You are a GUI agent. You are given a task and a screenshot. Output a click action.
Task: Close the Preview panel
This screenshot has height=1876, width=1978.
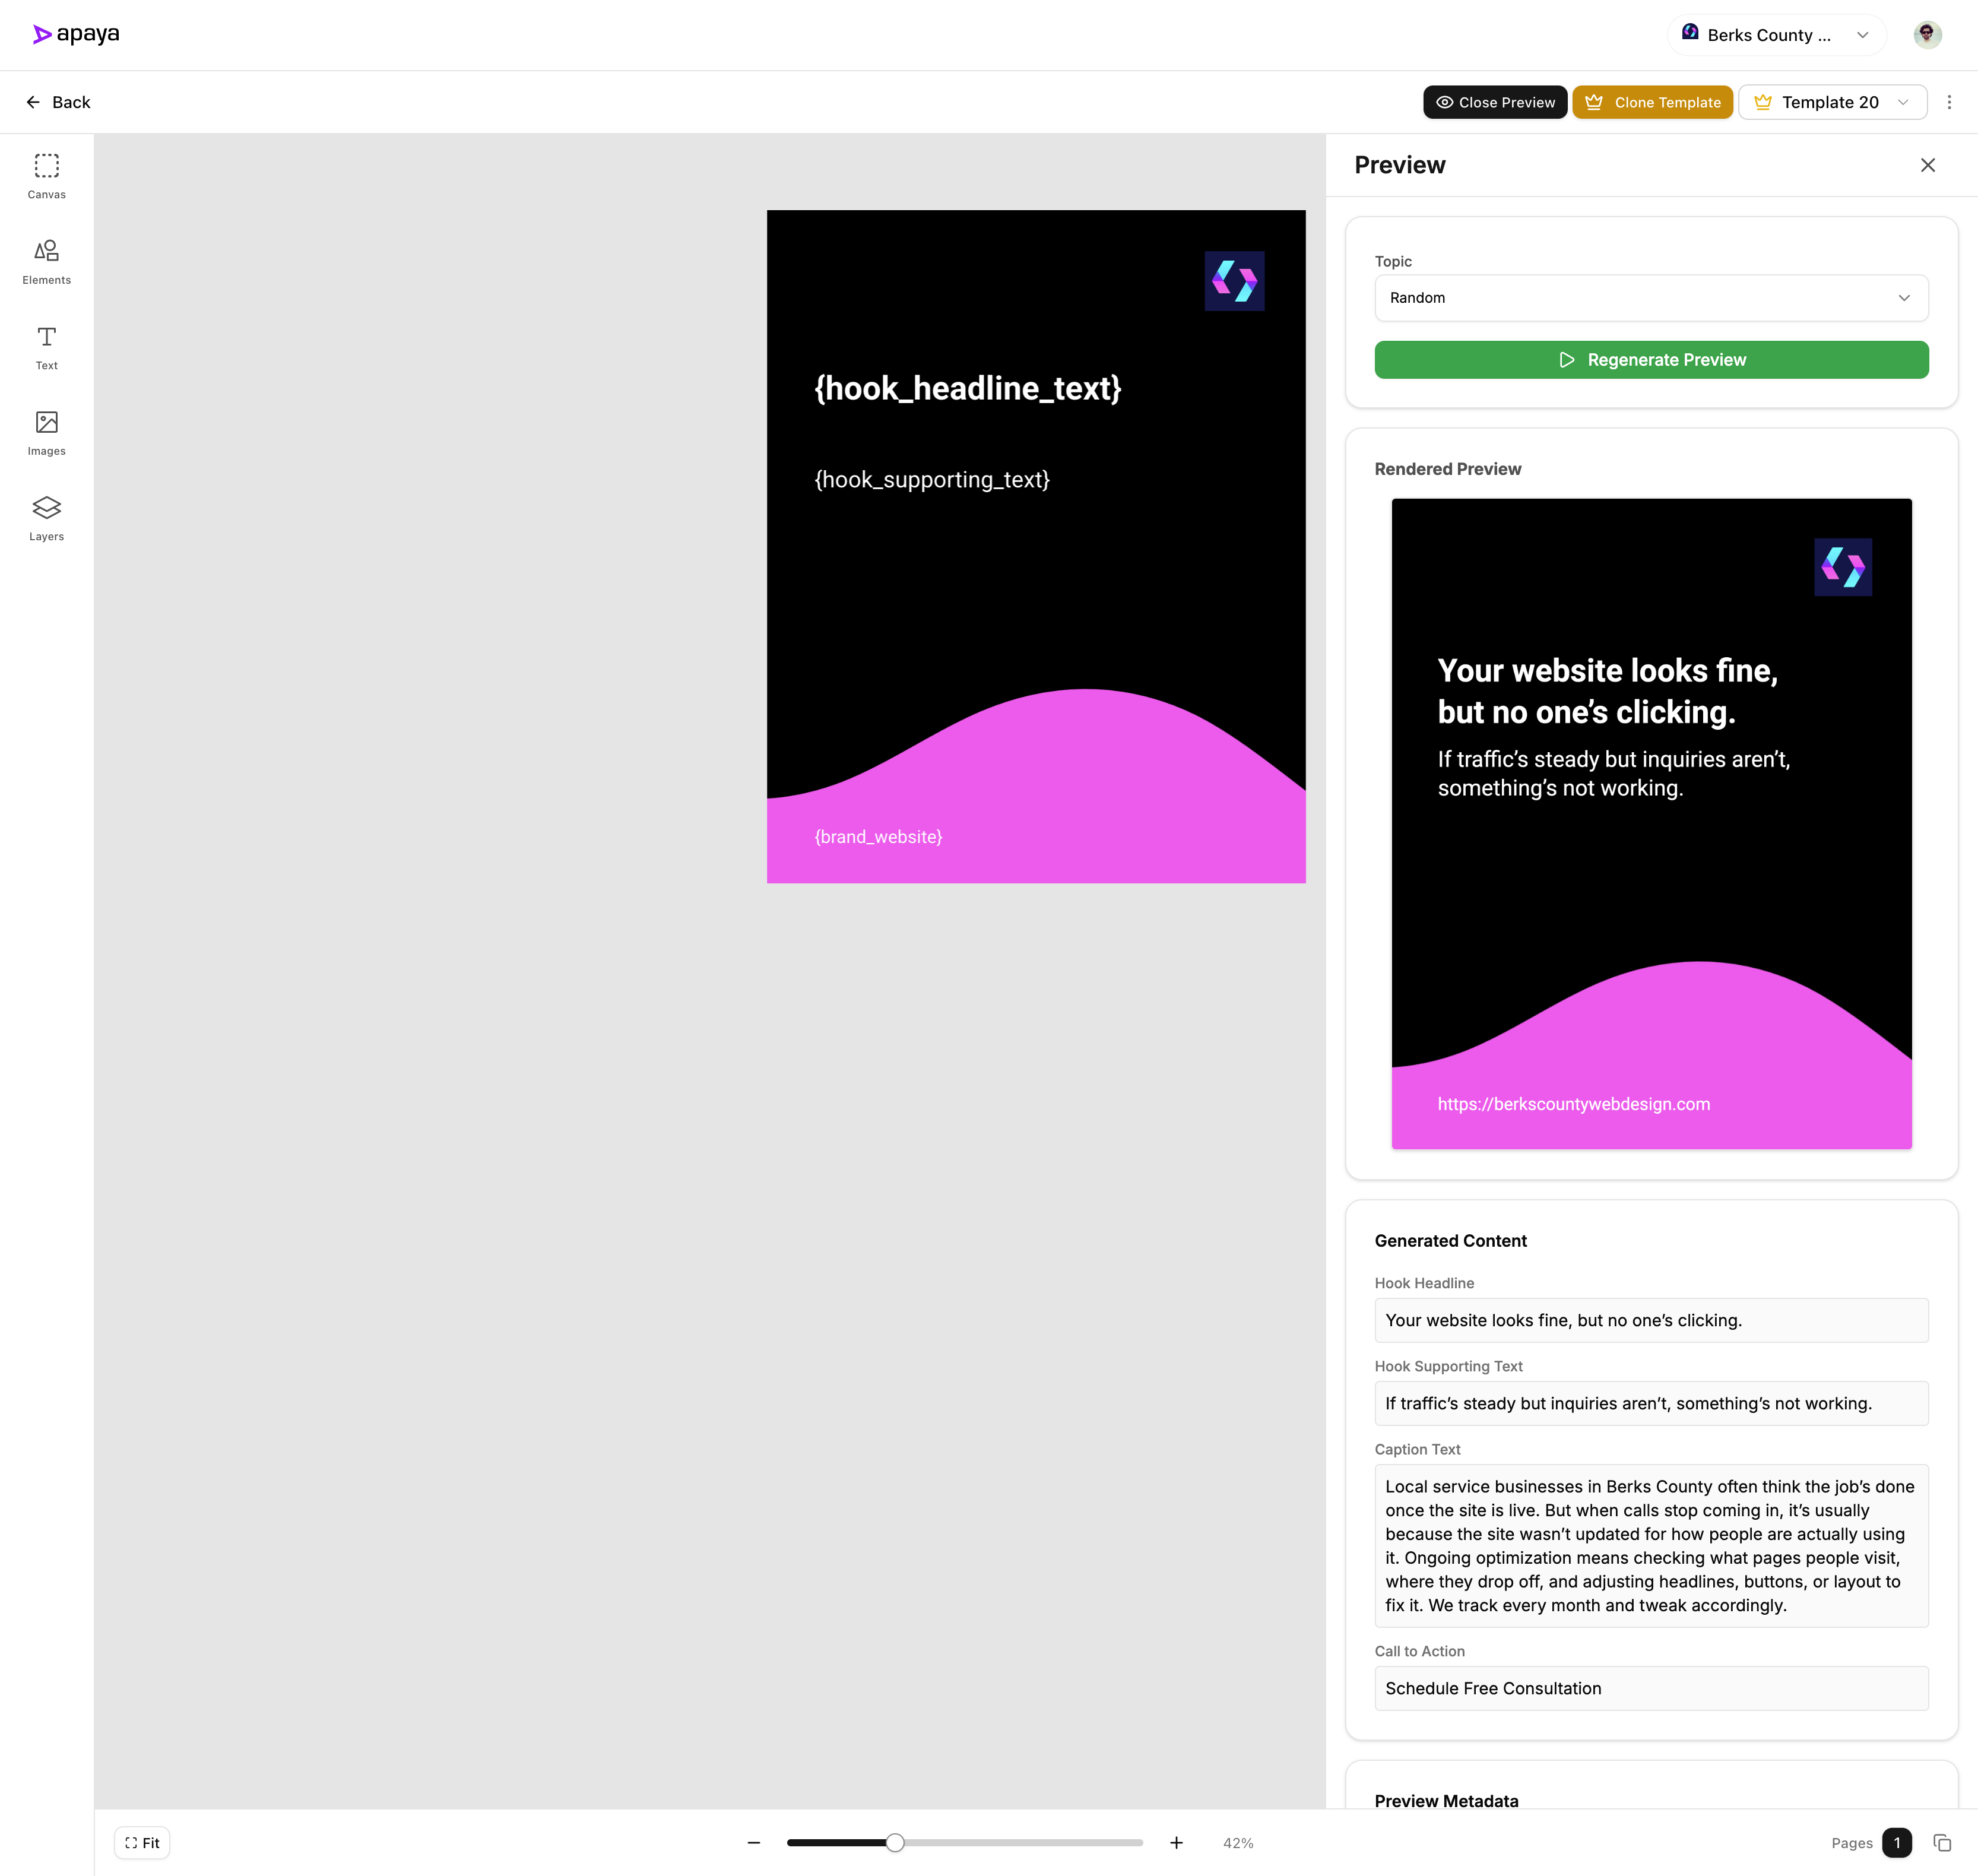point(1927,165)
